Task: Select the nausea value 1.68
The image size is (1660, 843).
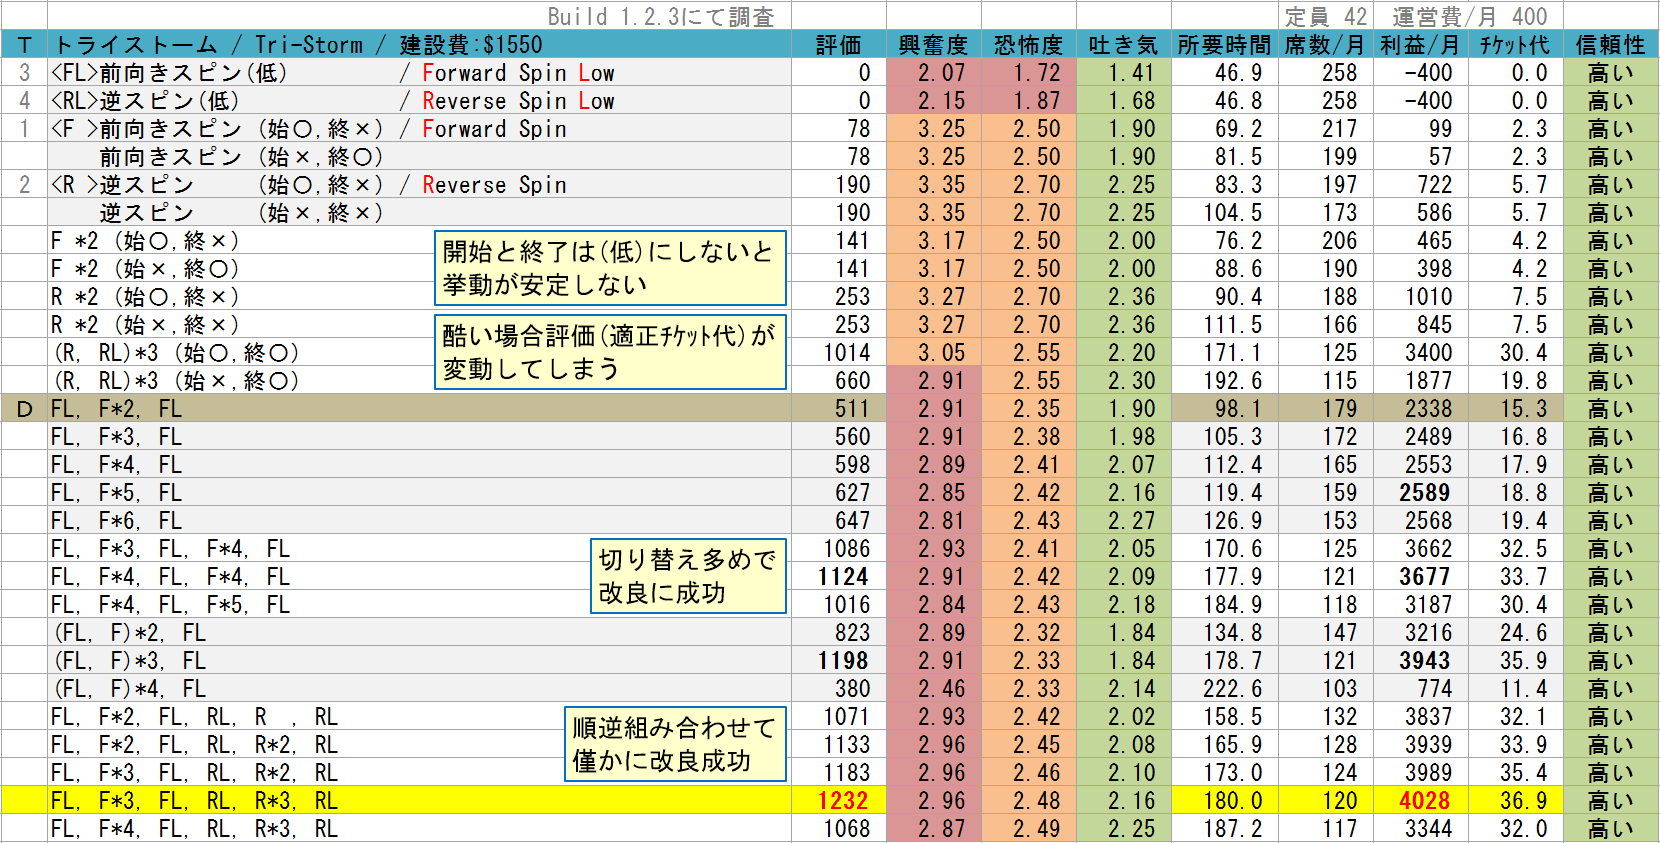Action: tap(1131, 101)
